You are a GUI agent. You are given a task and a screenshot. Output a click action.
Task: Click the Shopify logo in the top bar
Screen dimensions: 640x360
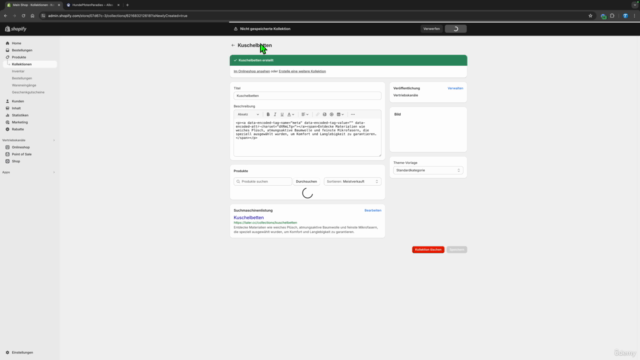[x=16, y=29]
